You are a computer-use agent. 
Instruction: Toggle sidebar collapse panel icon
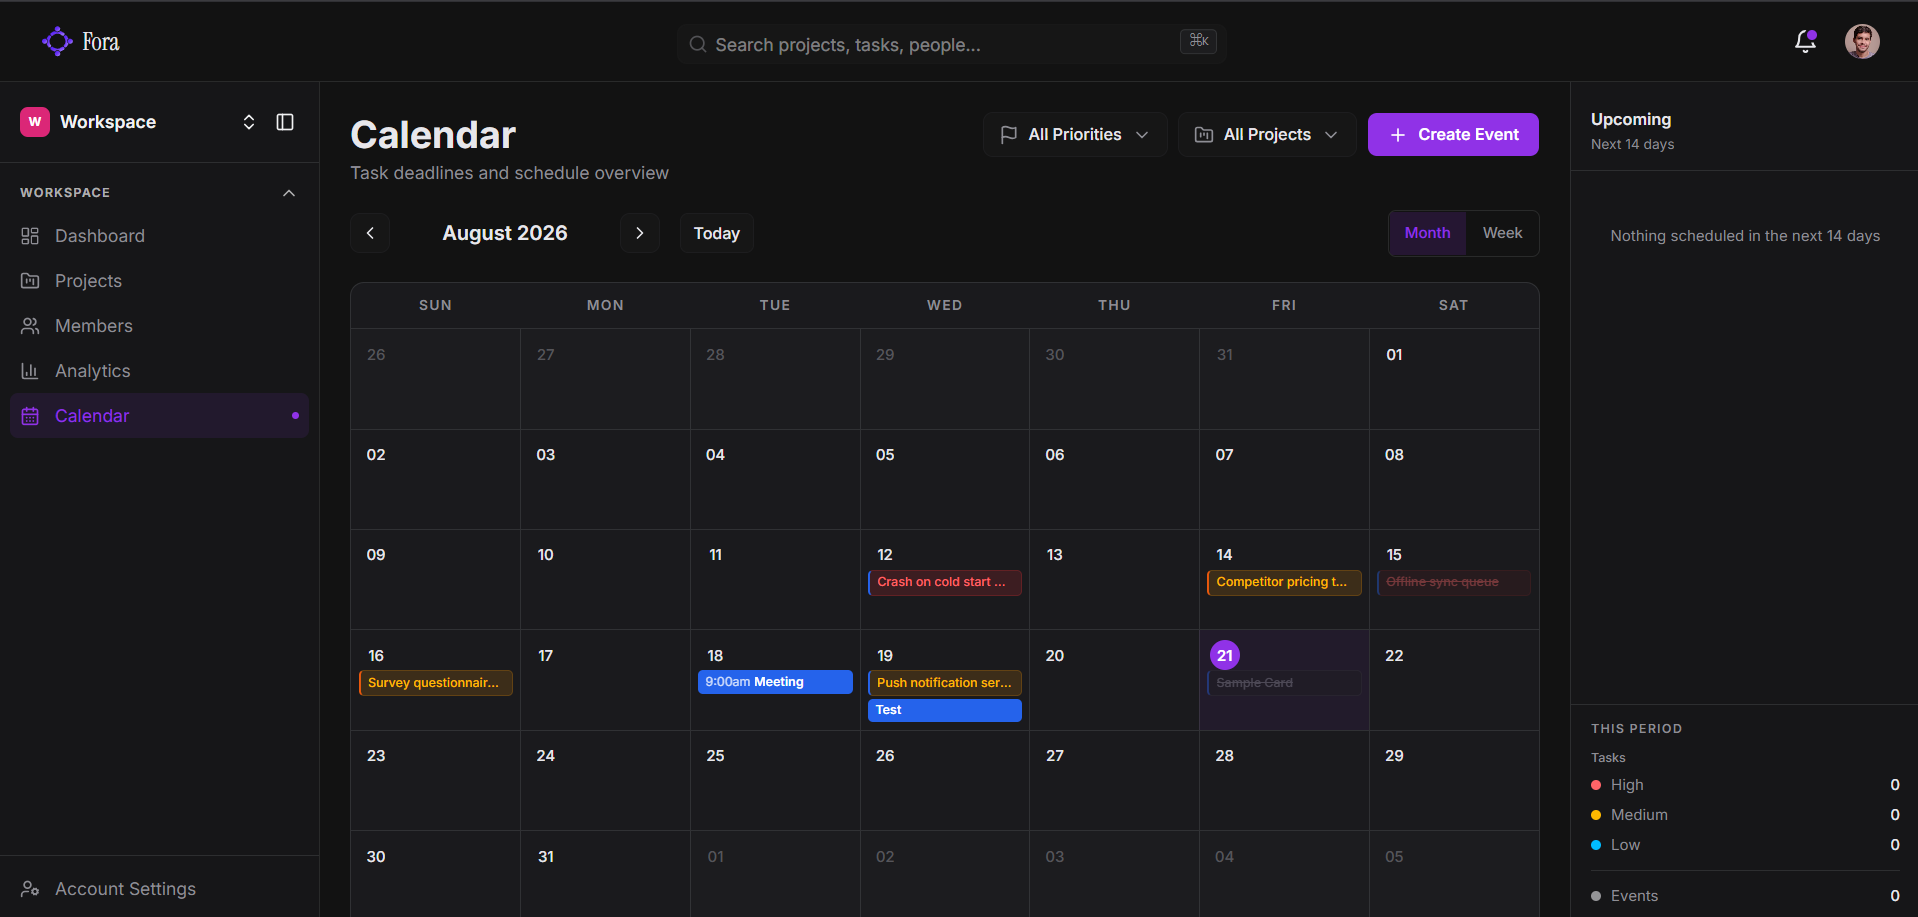click(x=285, y=122)
